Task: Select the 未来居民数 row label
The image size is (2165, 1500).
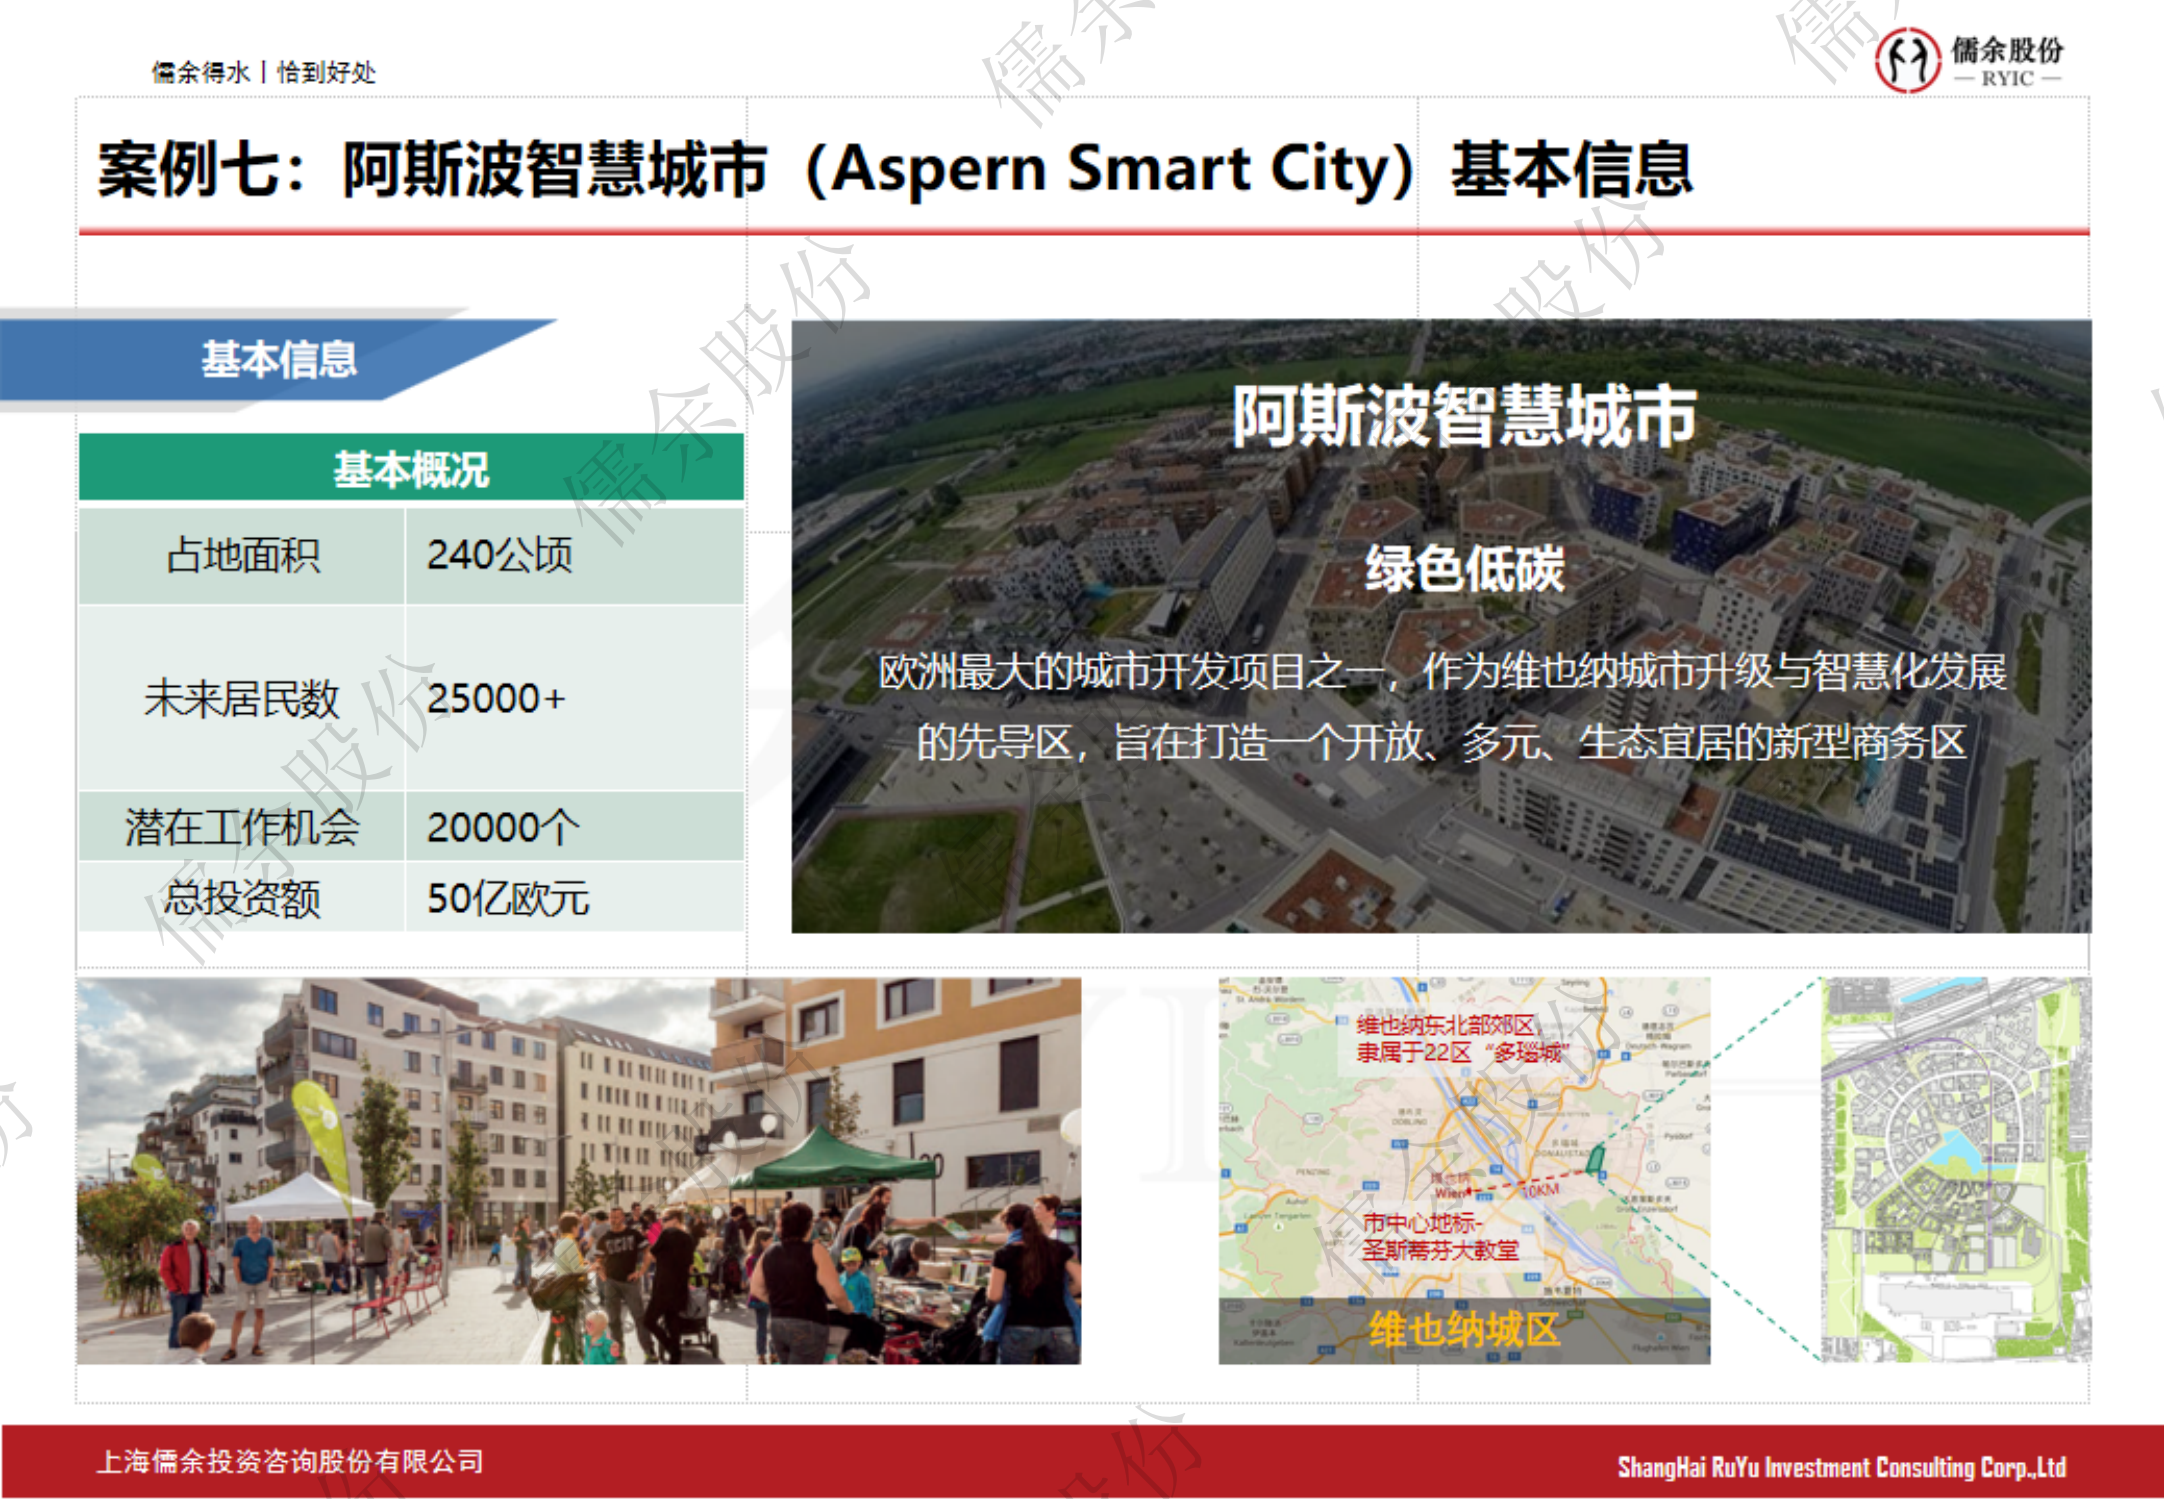Action: 242,698
